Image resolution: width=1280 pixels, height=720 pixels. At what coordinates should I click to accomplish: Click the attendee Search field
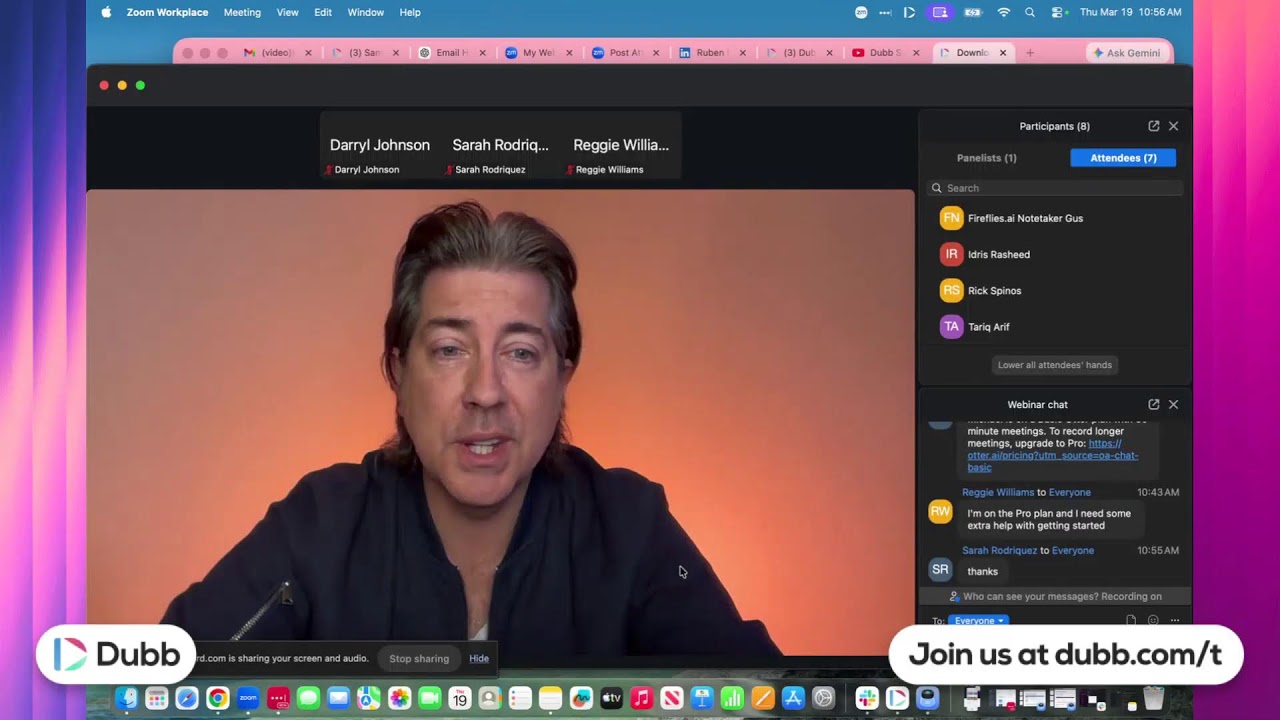click(1055, 188)
